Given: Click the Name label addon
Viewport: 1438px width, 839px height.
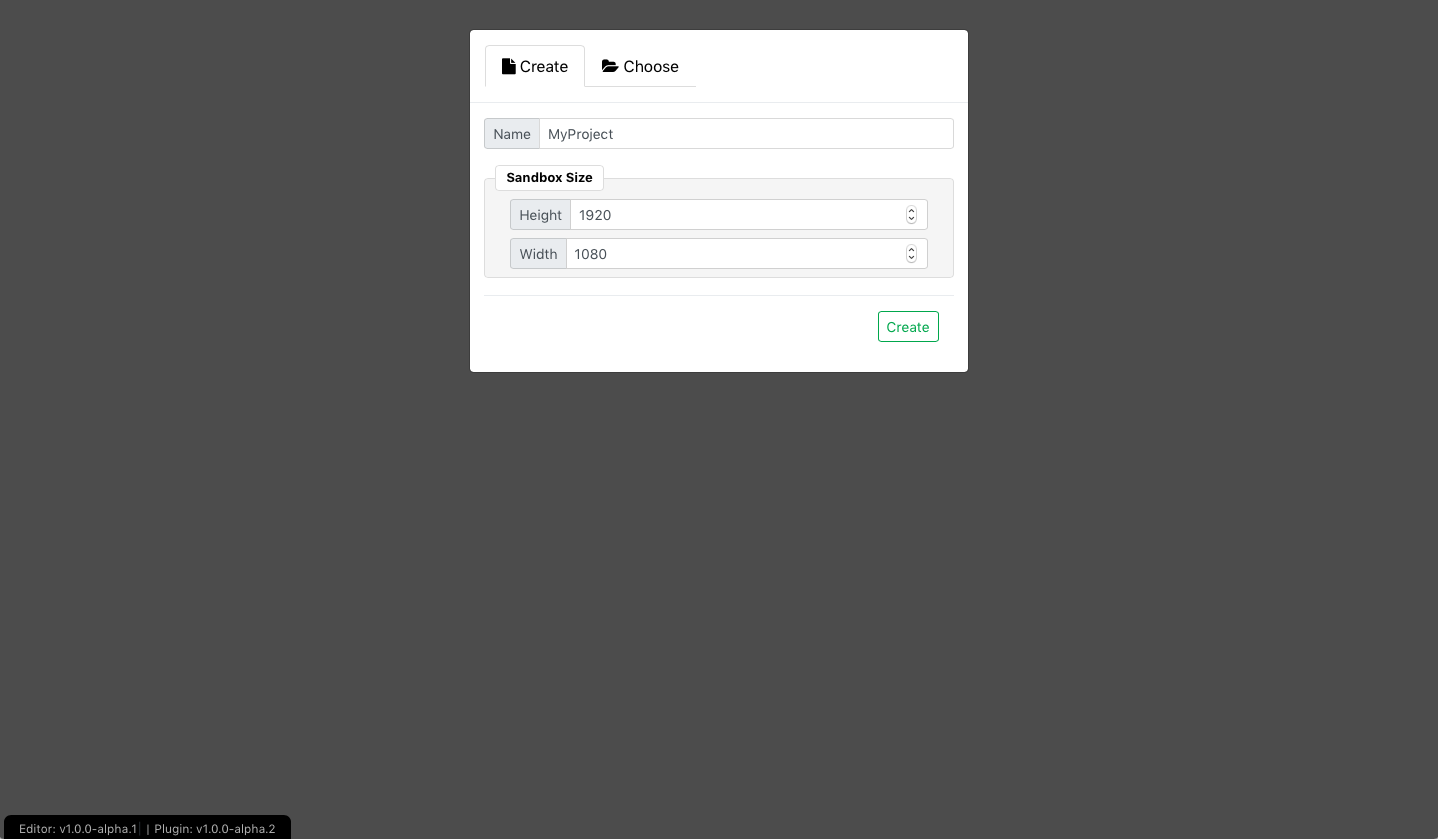Looking at the screenshot, I should (512, 134).
